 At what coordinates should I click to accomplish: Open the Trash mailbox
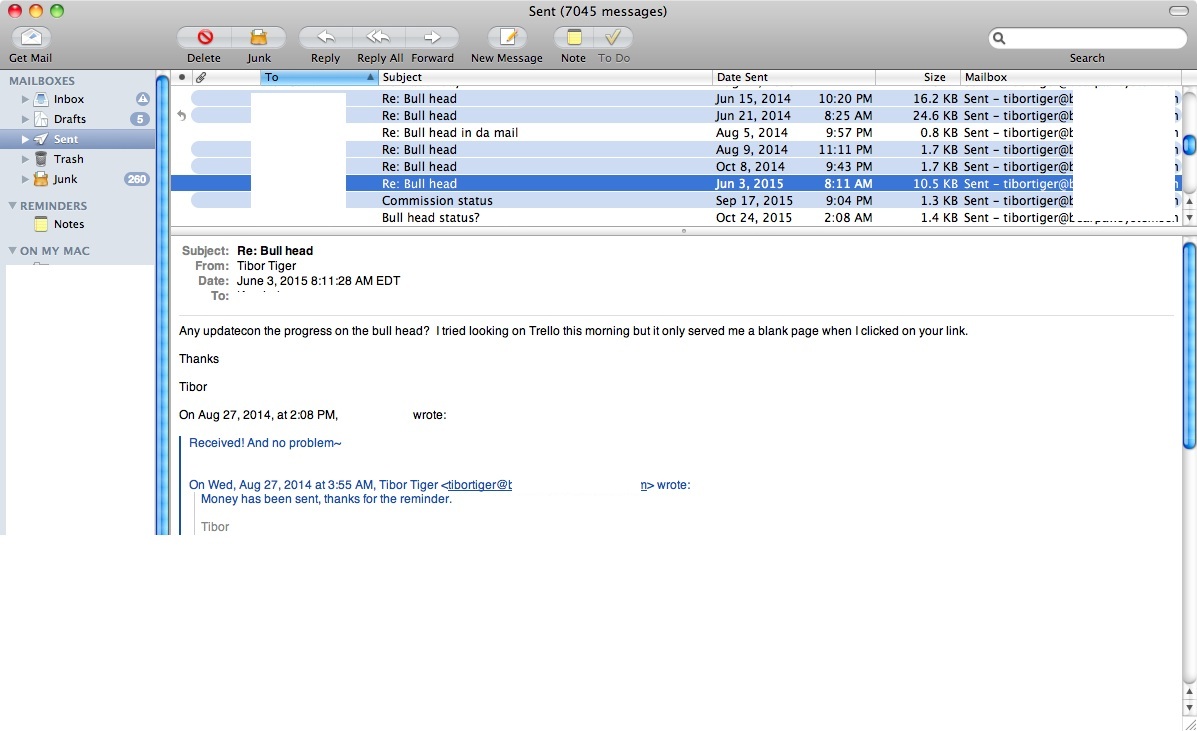[x=68, y=159]
